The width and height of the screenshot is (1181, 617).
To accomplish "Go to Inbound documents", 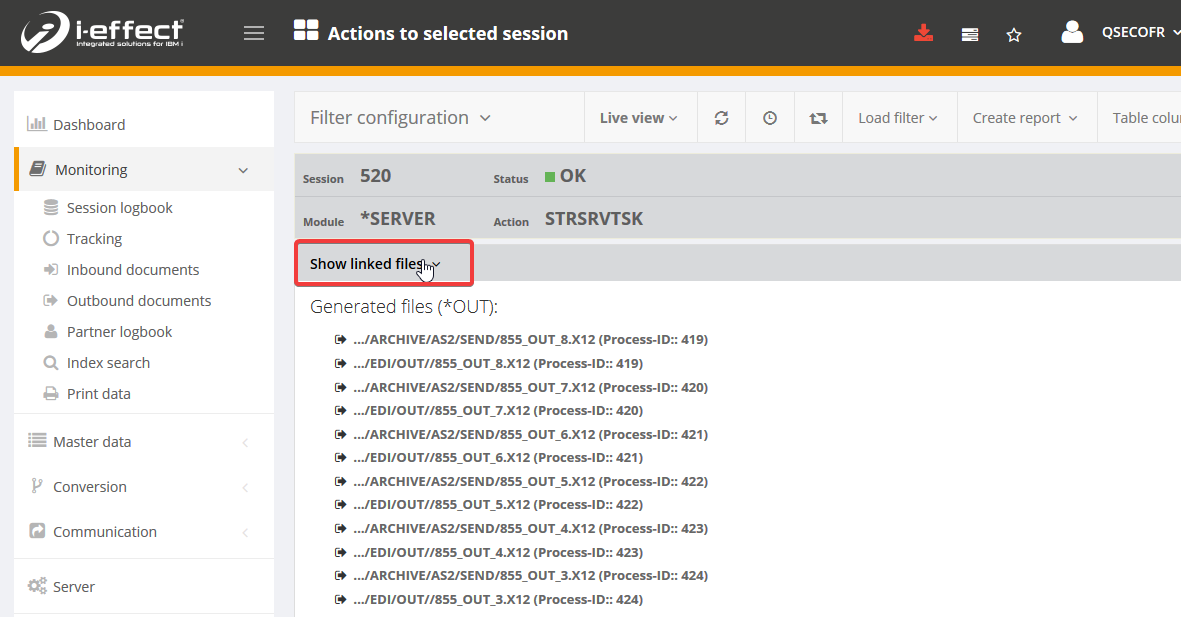I will point(132,270).
